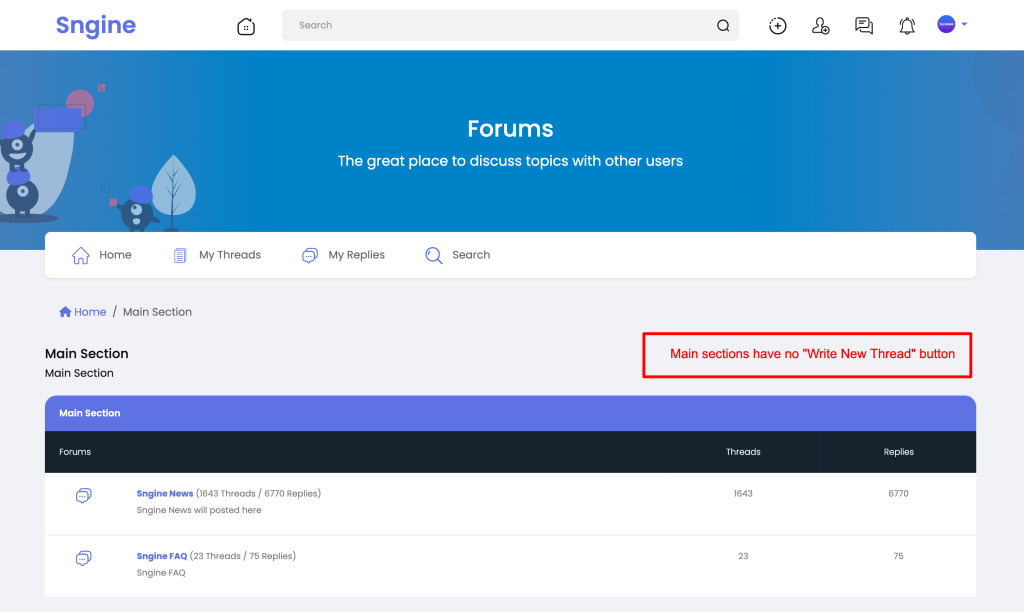Click the Sngine logo
Viewport: 1024px width, 612px height.
[96, 25]
